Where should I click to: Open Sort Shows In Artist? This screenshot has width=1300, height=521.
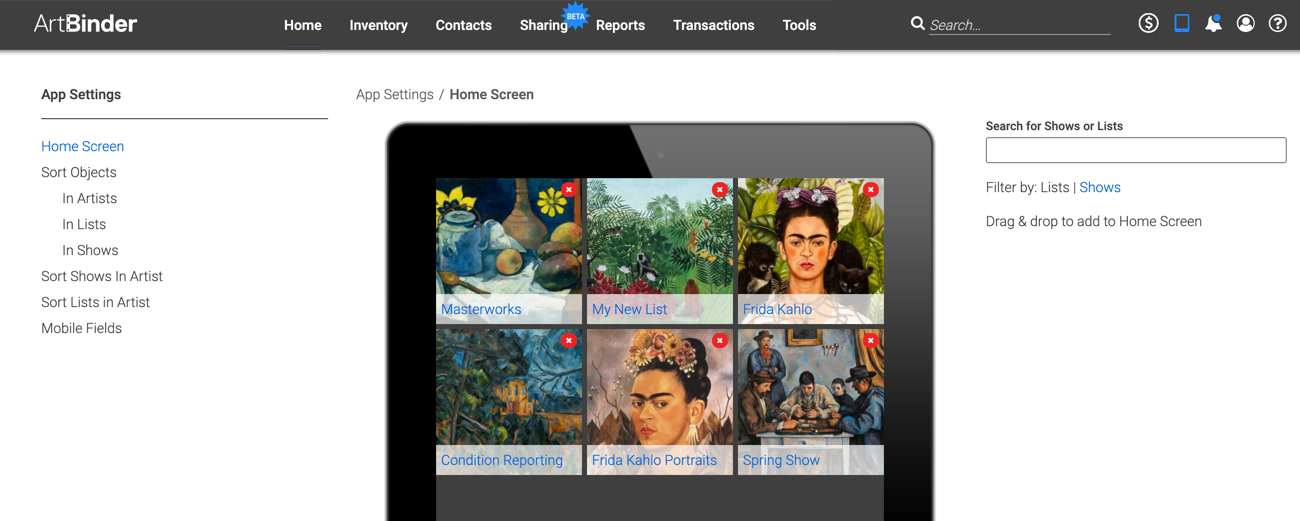(x=102, y=276)
